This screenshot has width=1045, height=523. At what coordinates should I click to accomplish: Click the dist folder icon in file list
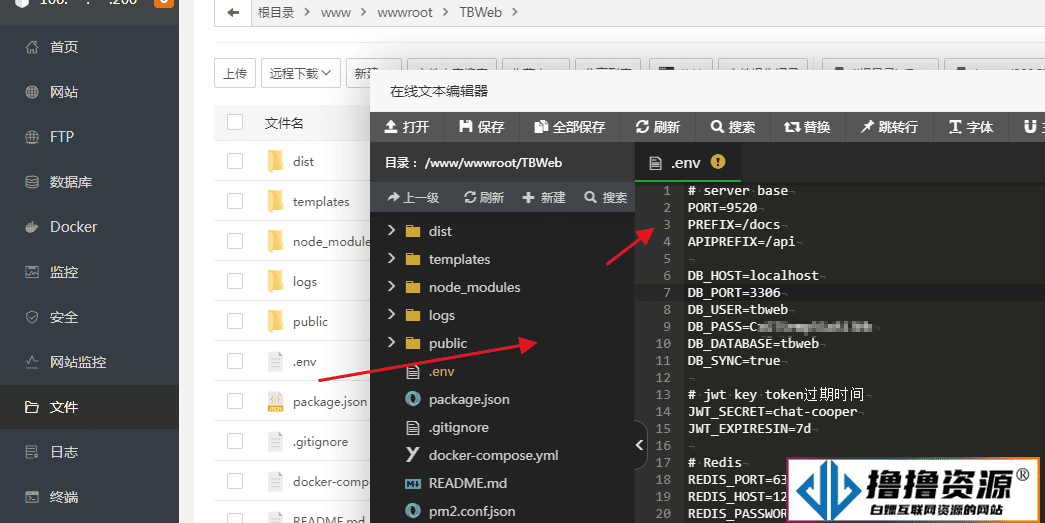click(275, 161)
